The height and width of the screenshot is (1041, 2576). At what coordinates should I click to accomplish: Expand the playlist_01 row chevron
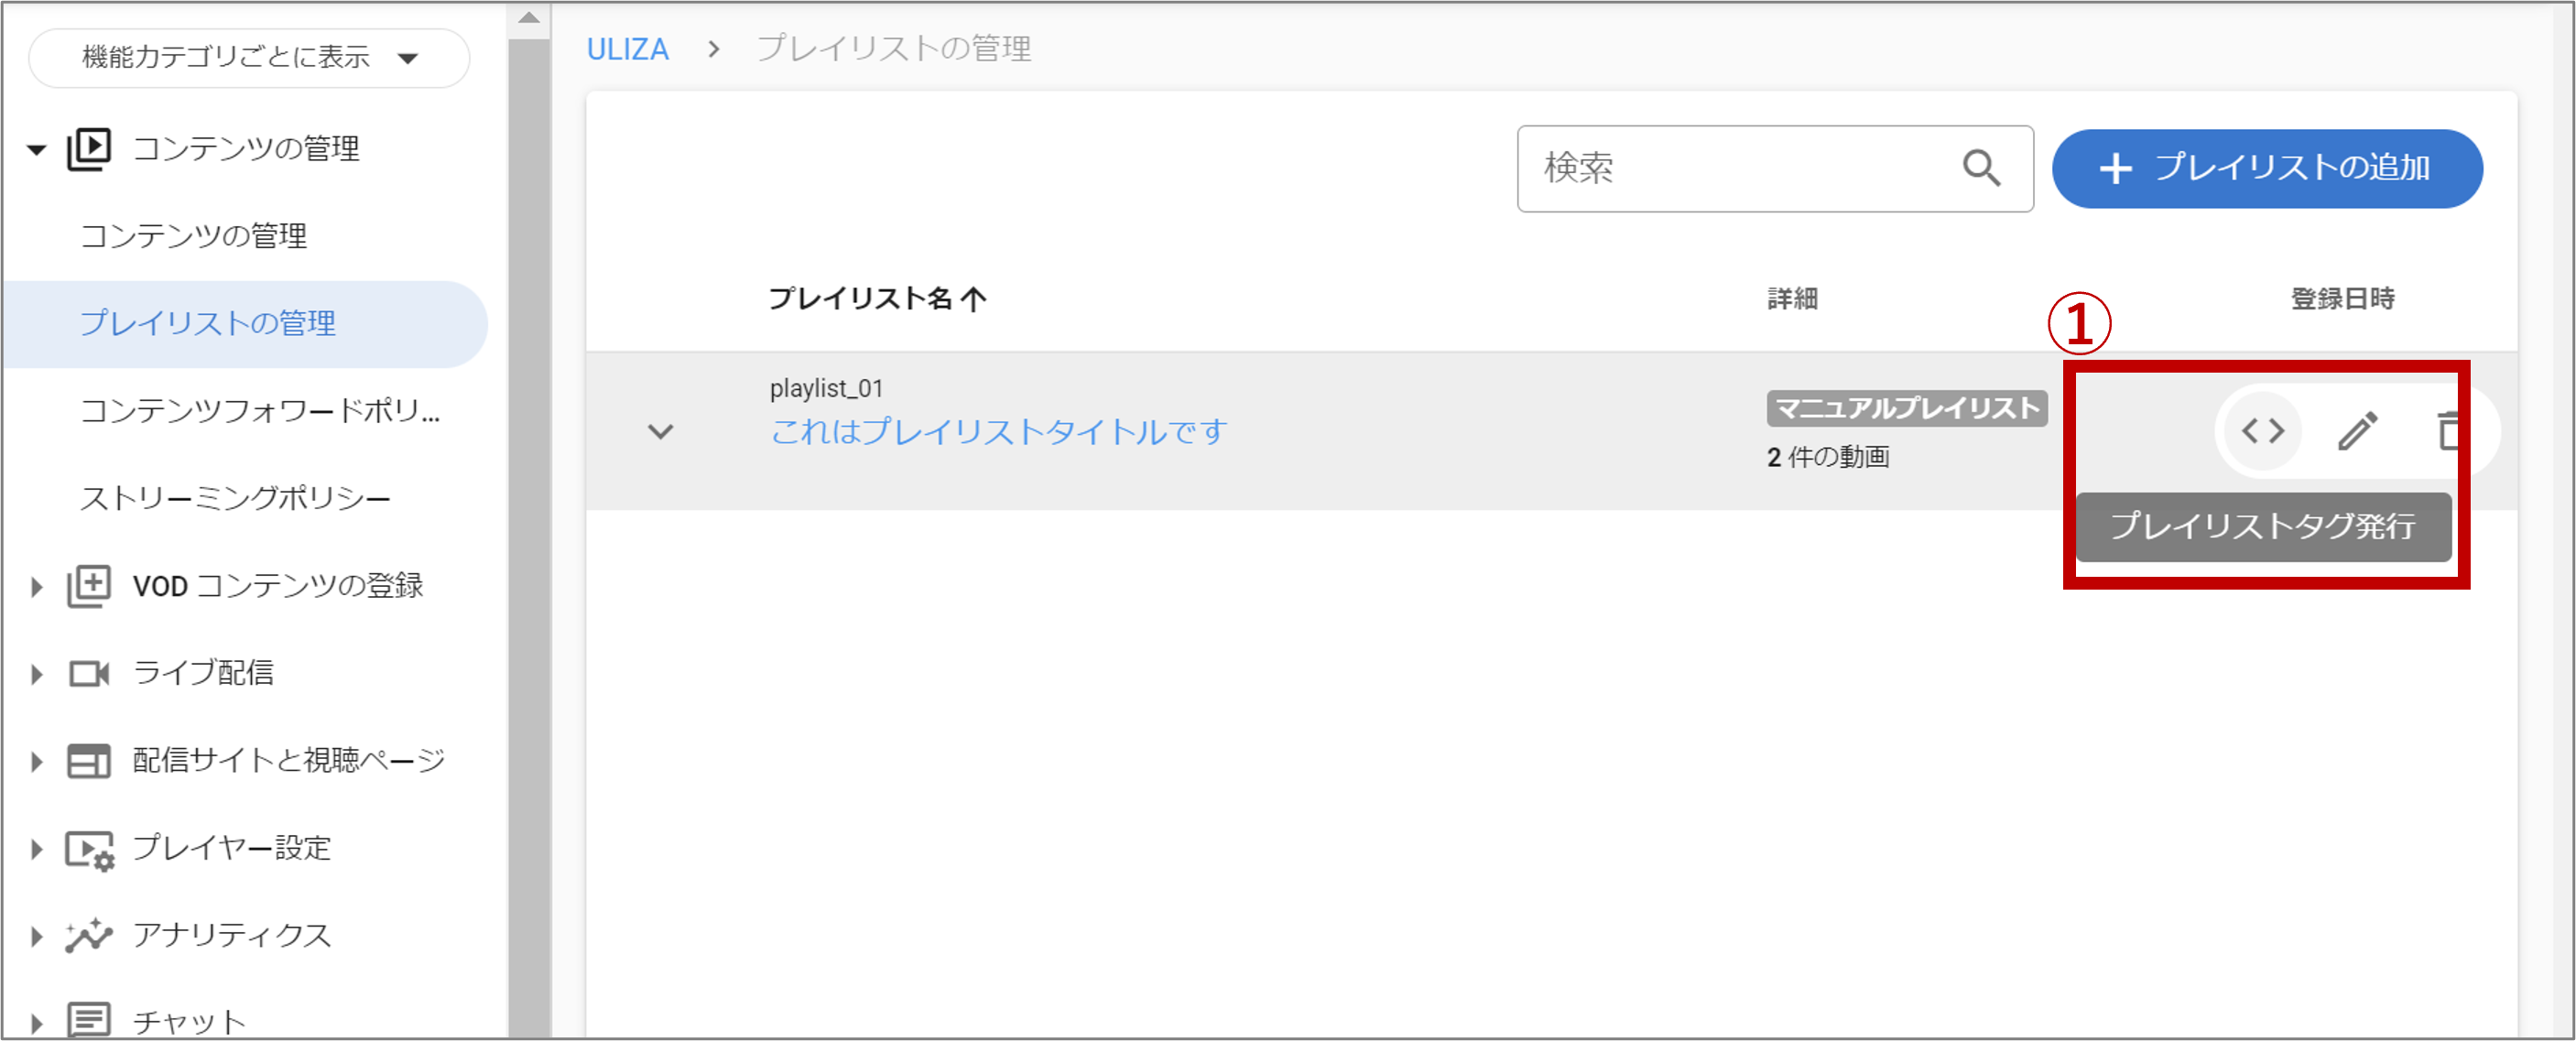coord(660,432)
